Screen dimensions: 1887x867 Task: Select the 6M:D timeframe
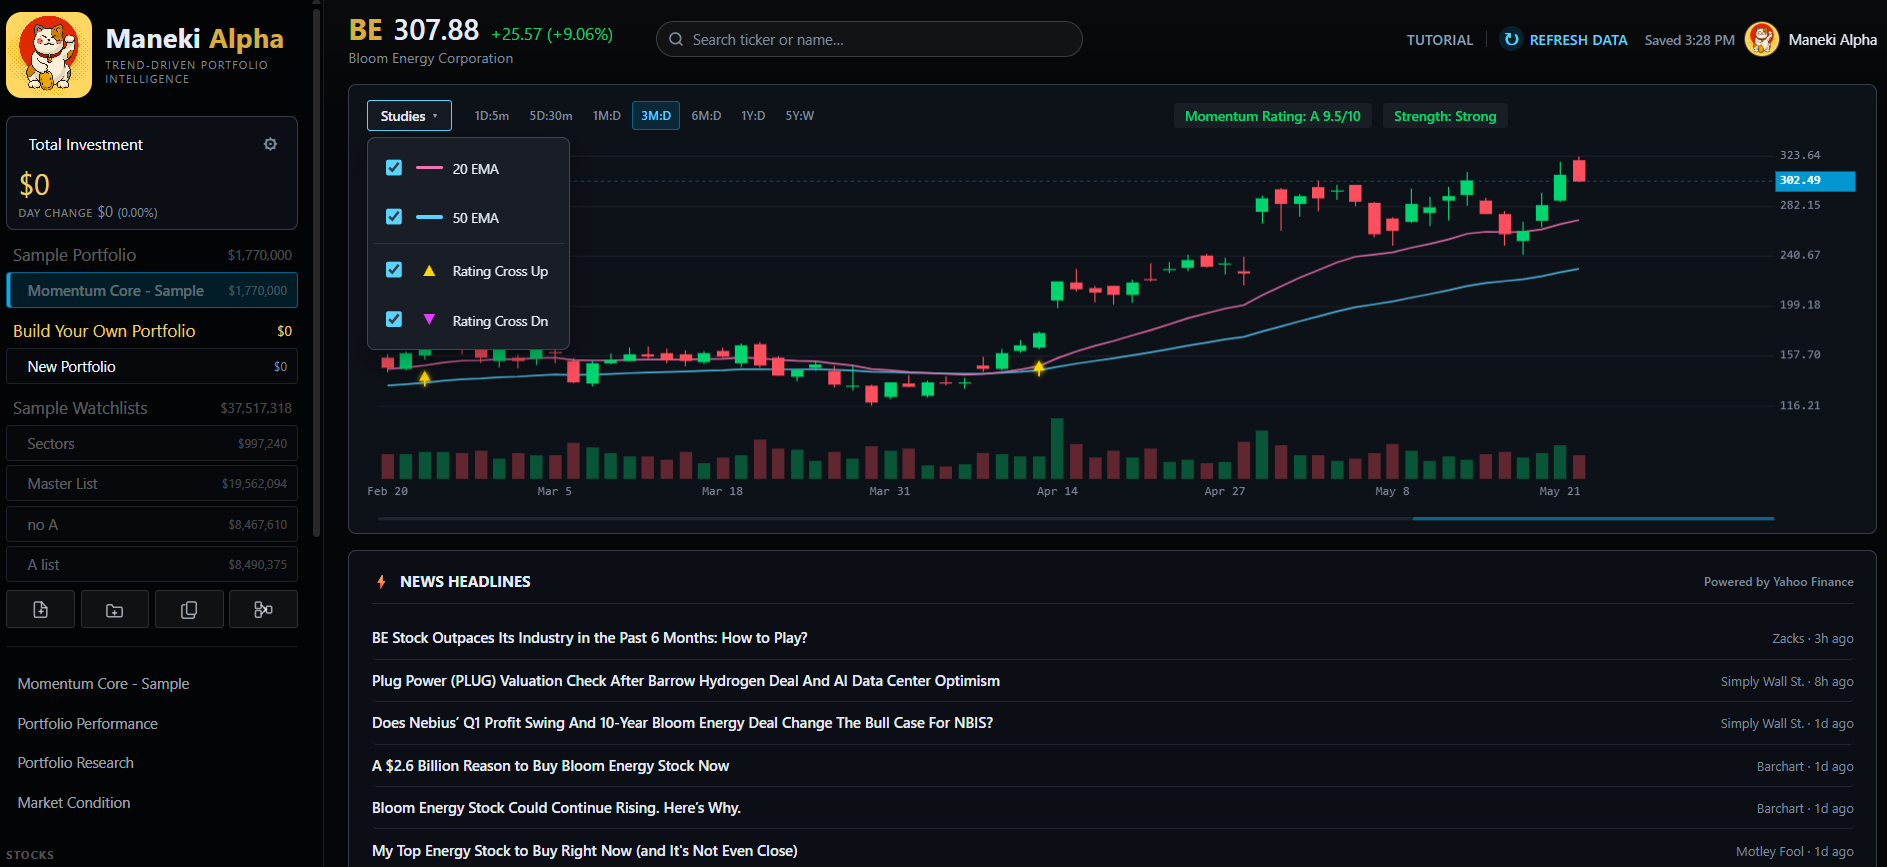[x=706, y=116]
